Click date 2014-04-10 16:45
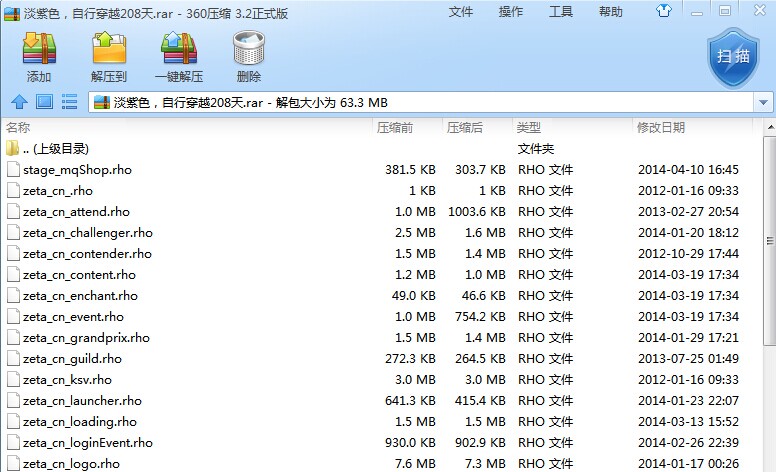This screenshot has width=776, height=472. pyautogui.click(x=688, y=170)
